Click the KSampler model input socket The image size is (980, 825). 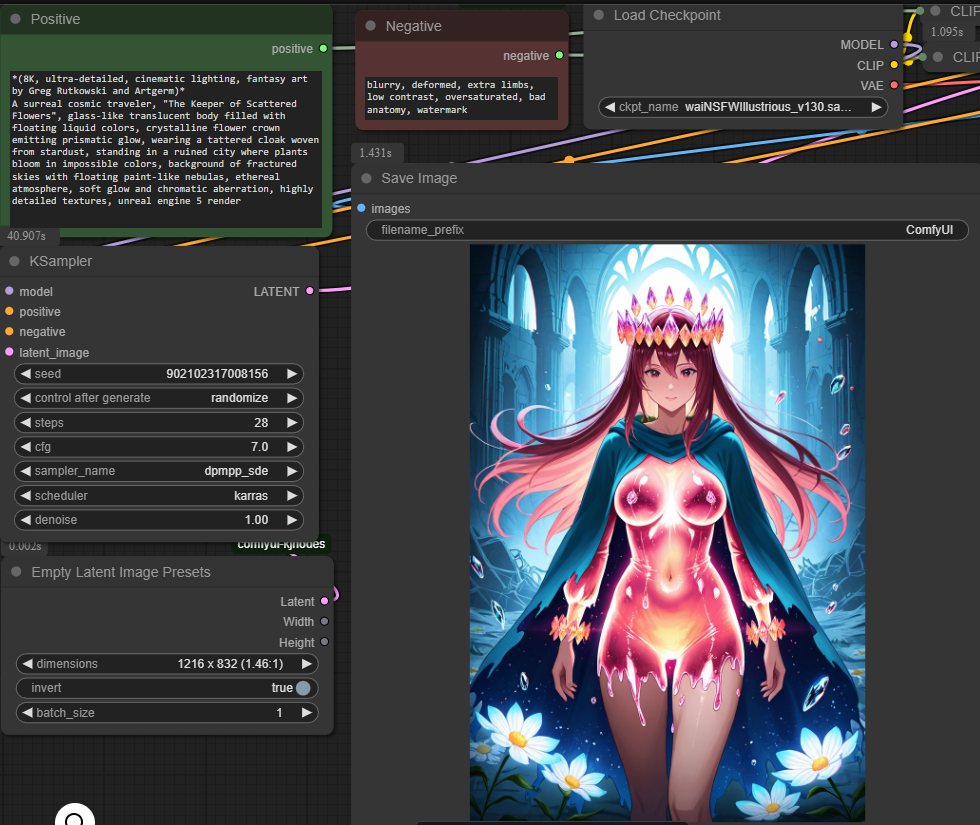[x=9, y=291]
